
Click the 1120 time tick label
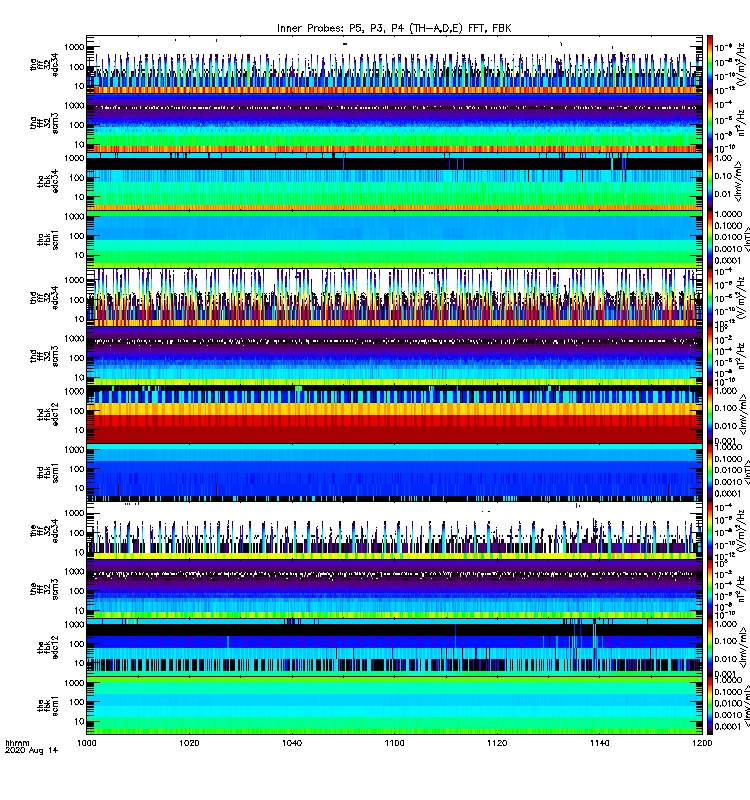[x=497, y=743]
